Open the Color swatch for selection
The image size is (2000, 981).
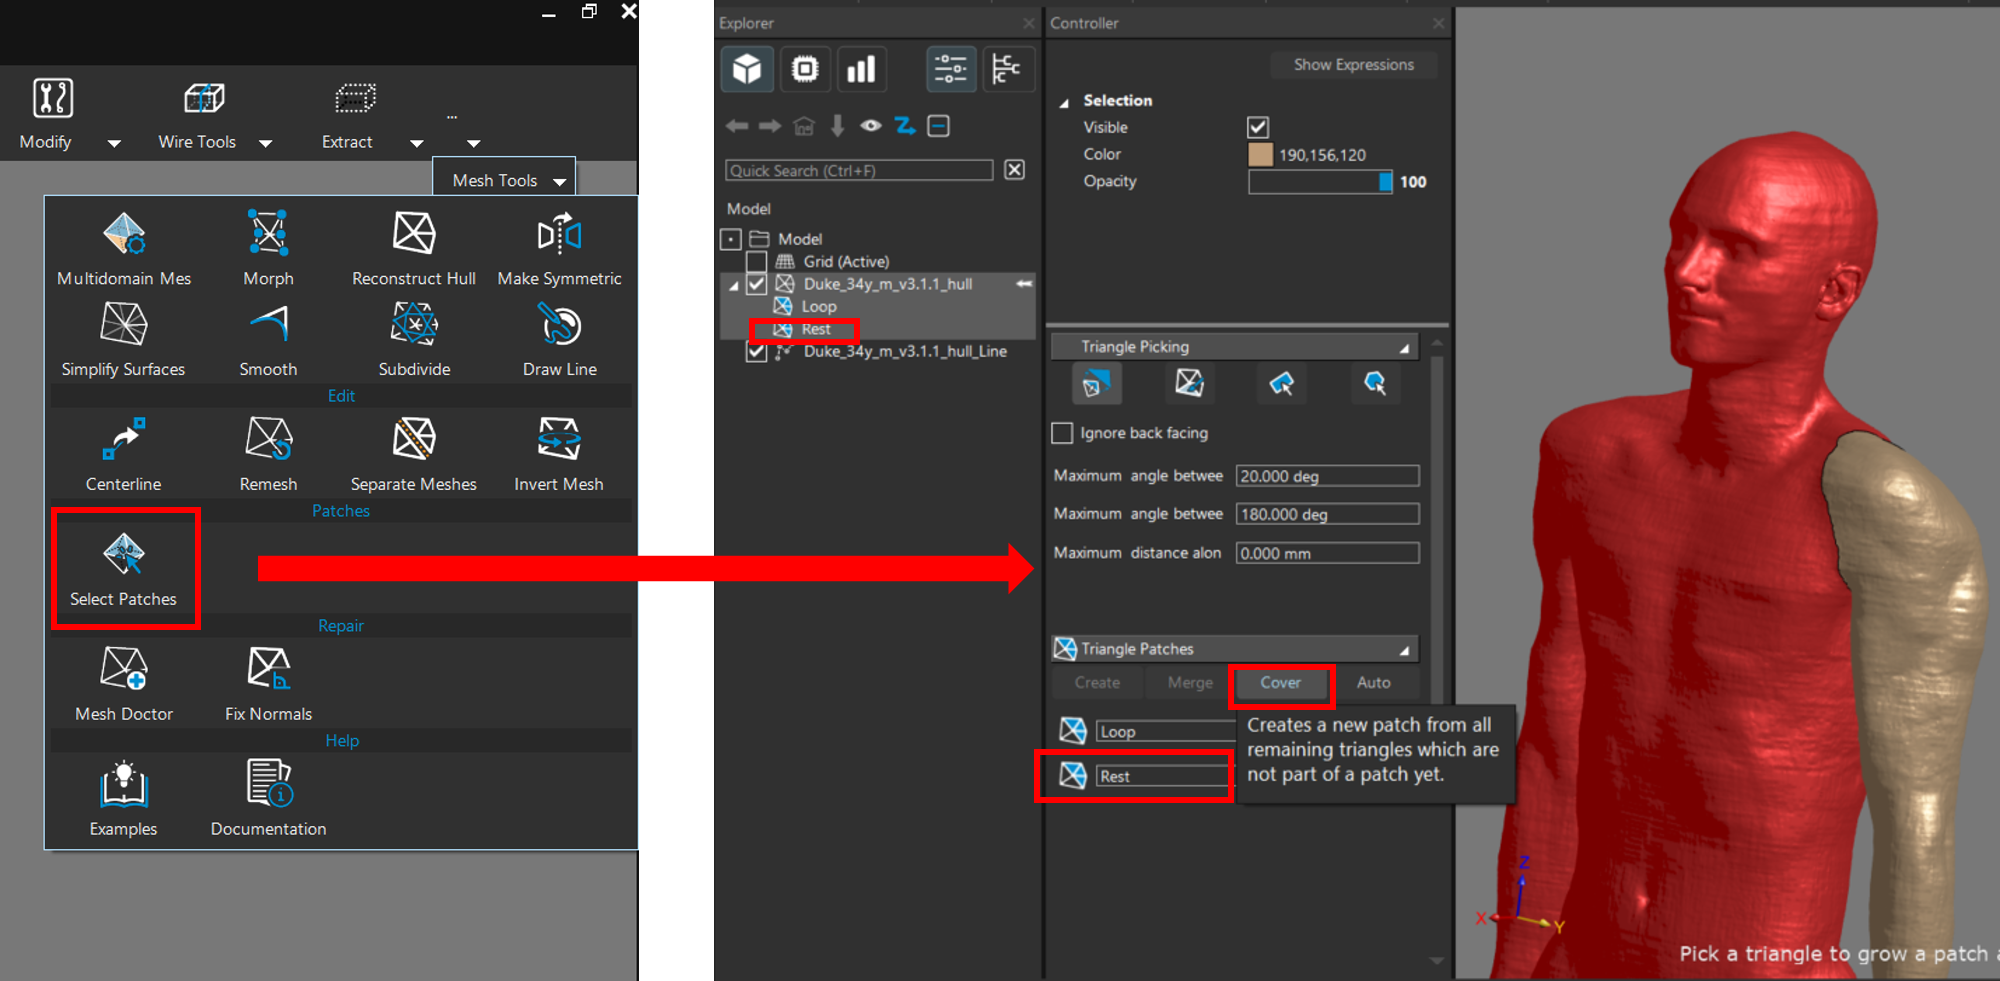1260,155
